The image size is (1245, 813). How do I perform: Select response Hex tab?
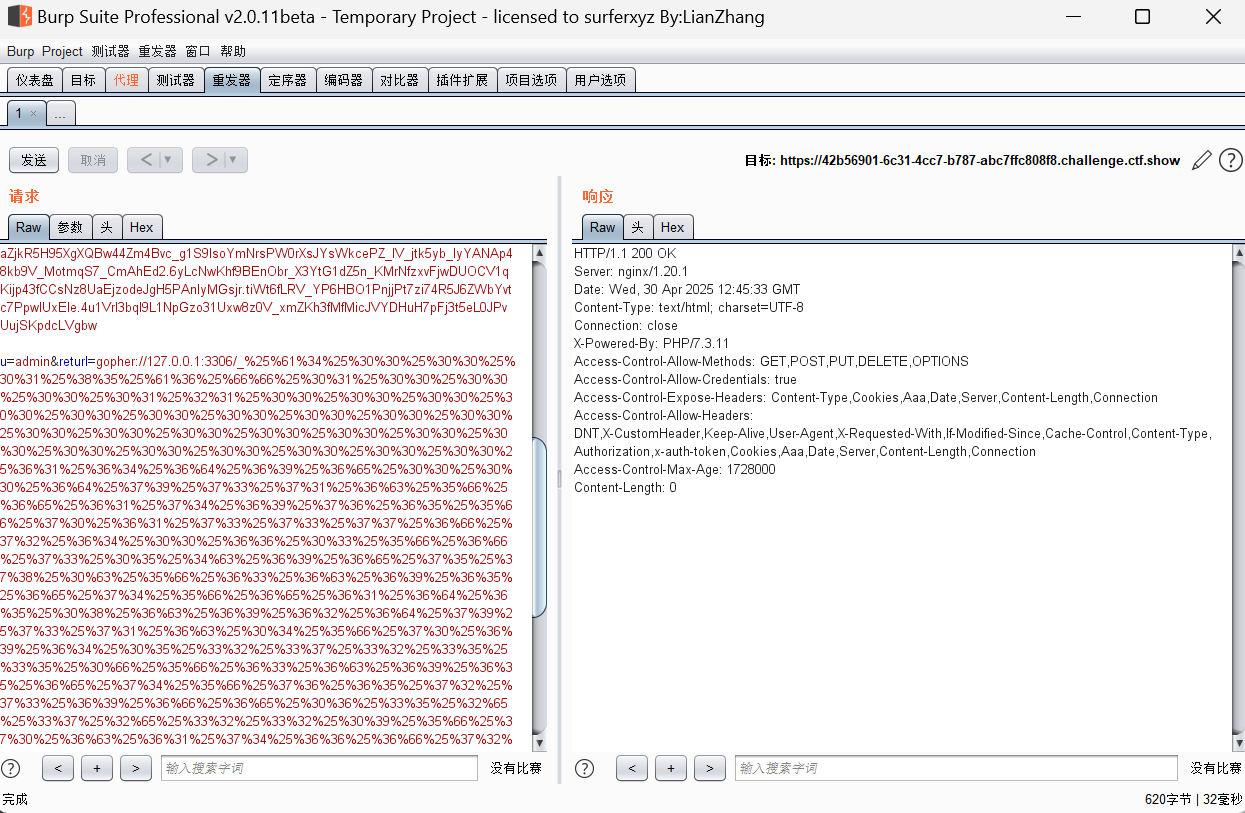pyautogui.click(x=672, y=227)
